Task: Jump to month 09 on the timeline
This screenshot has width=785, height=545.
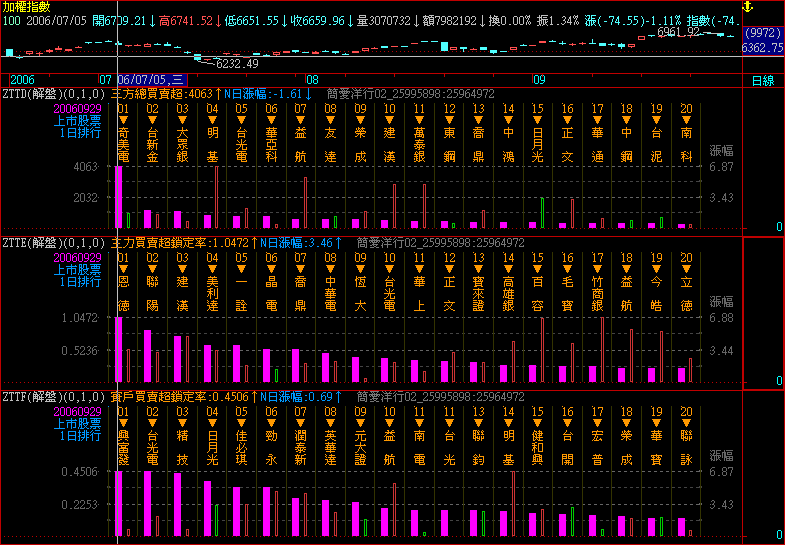Action: (539, 79)
